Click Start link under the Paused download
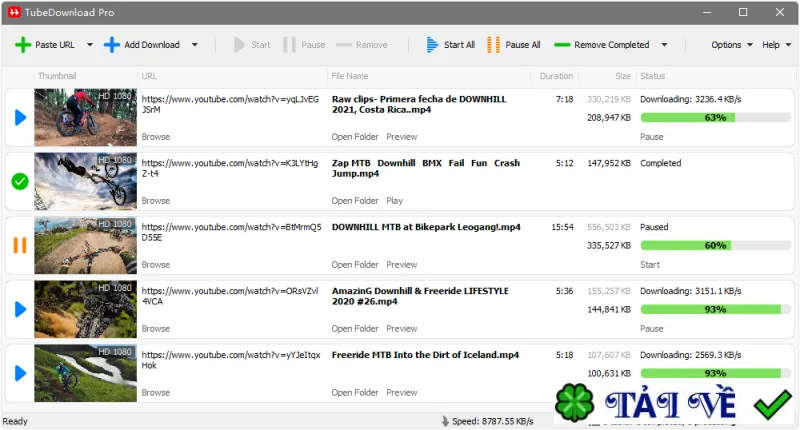 pos(649,265)
